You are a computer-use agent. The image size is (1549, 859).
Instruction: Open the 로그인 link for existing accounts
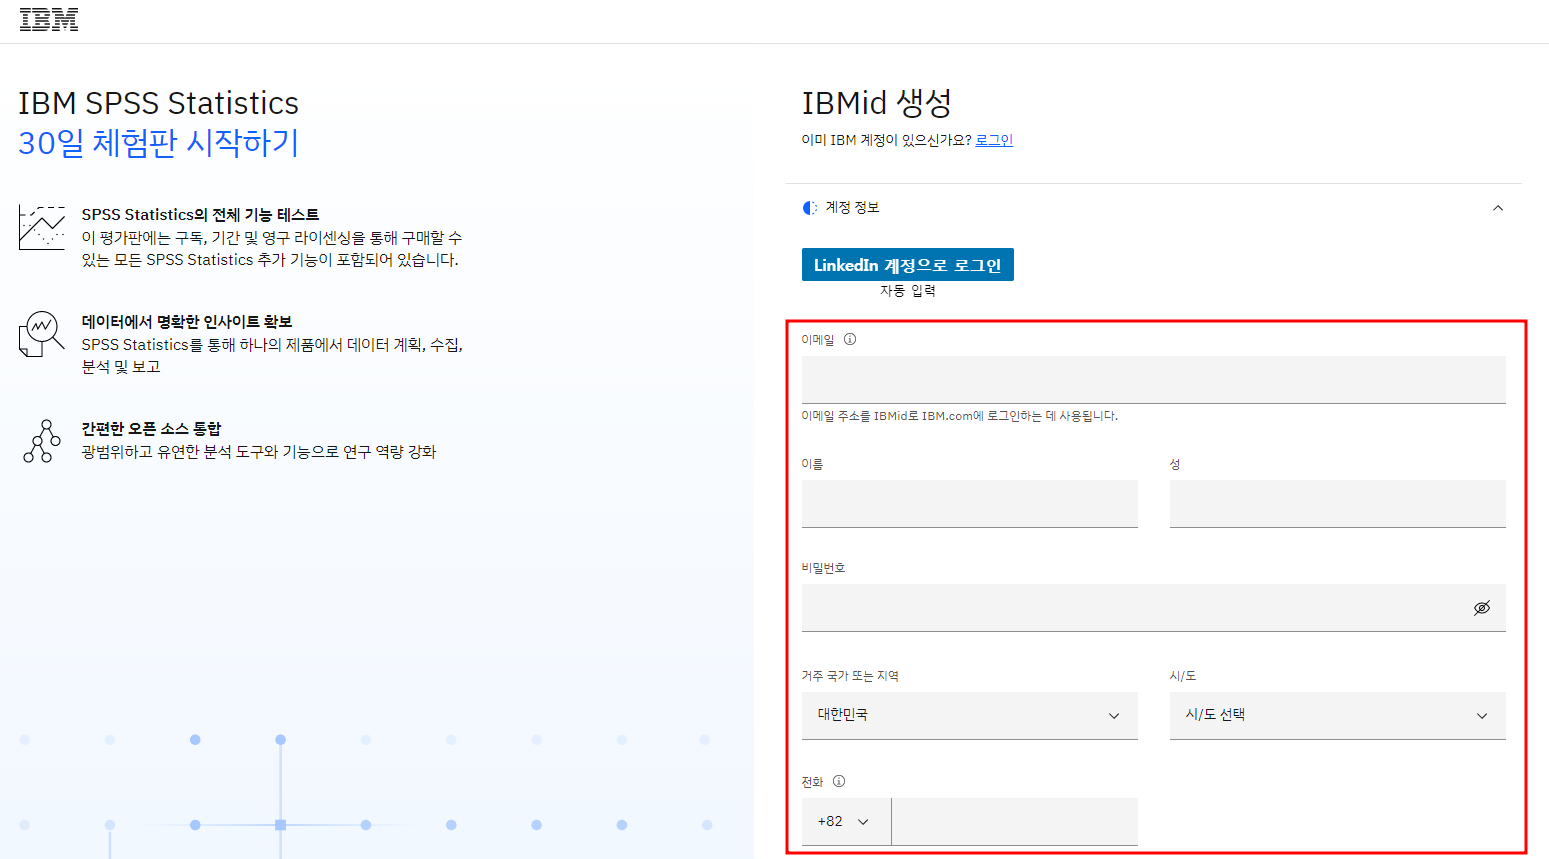point(993,140)
